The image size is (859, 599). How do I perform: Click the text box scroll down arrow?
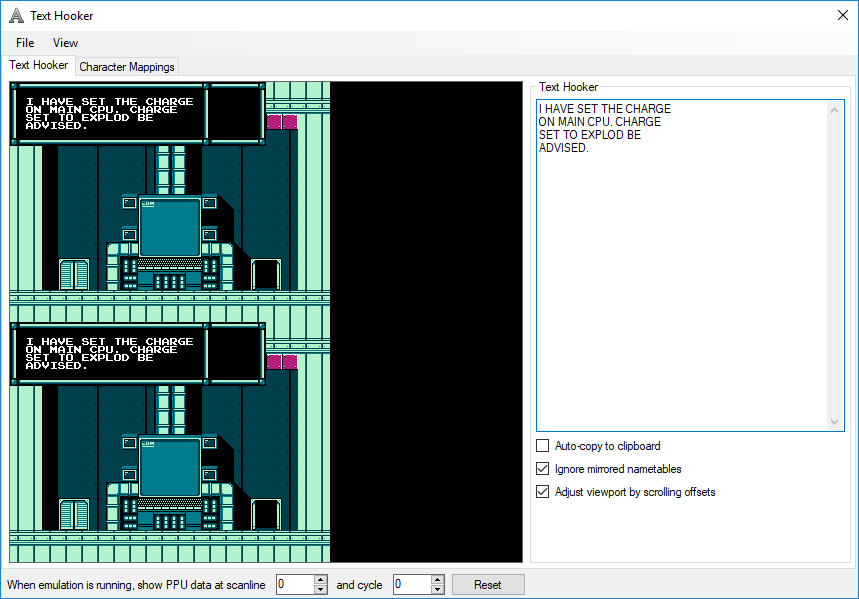tap(834, 421)
